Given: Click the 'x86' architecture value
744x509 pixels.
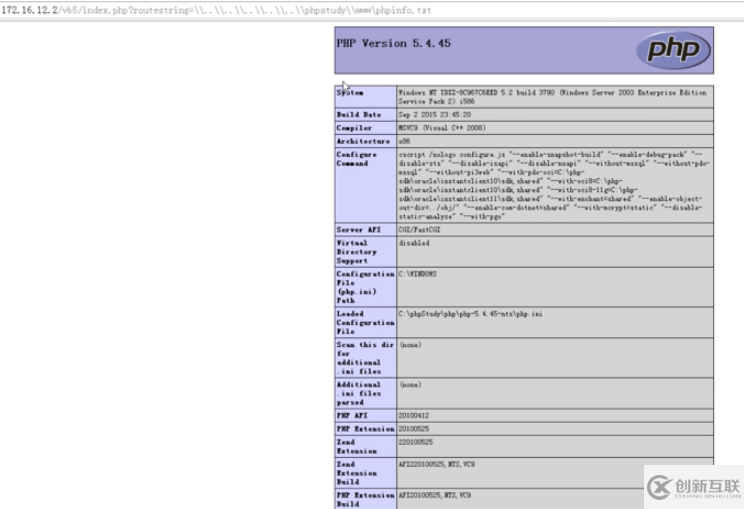Looking at the screenshot, I should pyautogui.click(x=404, y=141).
